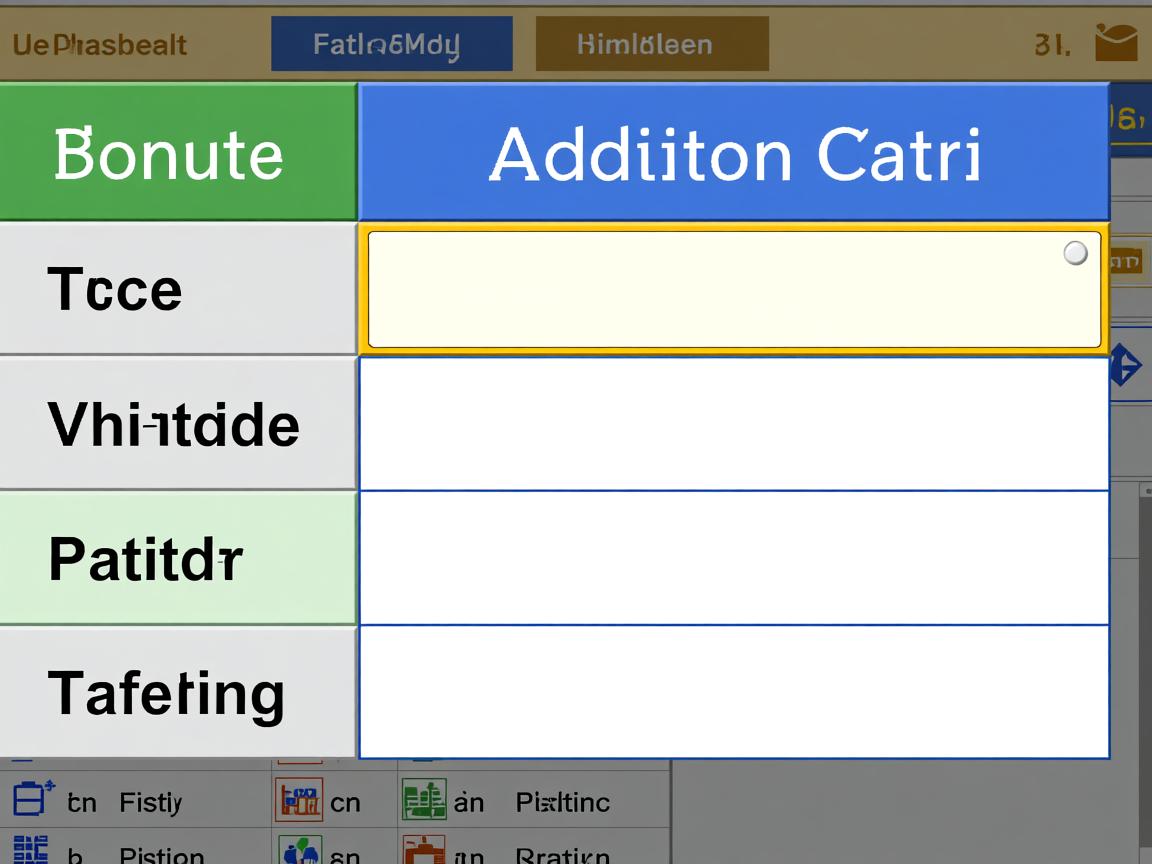Click the green icon beside Pisltinc

click(x=424, y=800)
